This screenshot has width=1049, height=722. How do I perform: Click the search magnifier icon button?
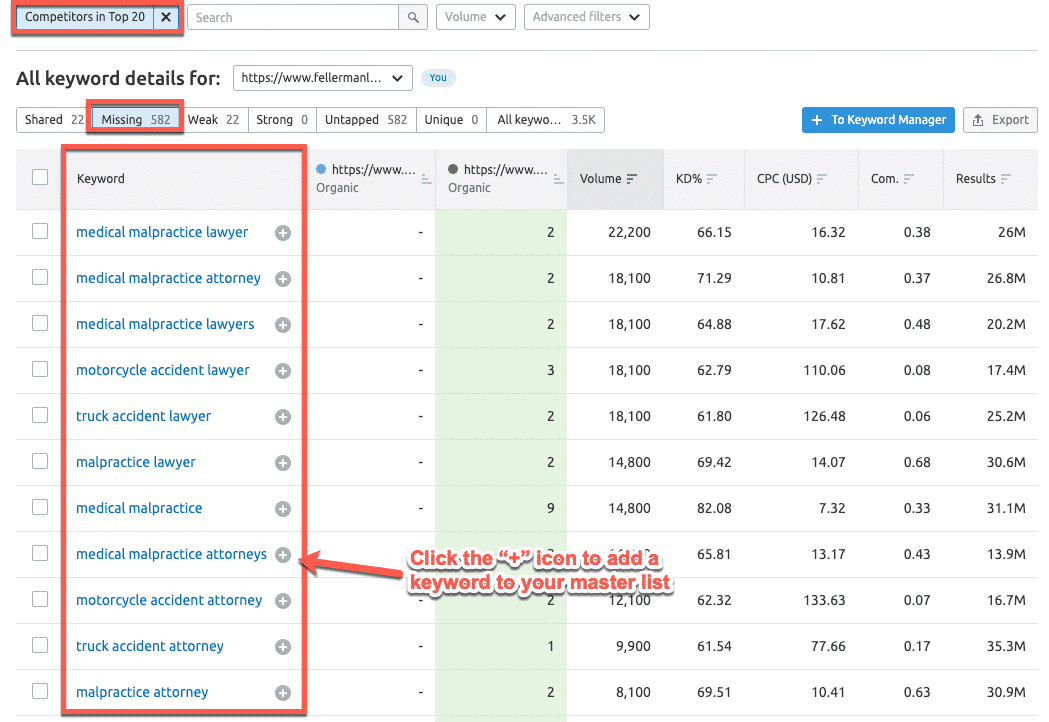tap(412, 18)
